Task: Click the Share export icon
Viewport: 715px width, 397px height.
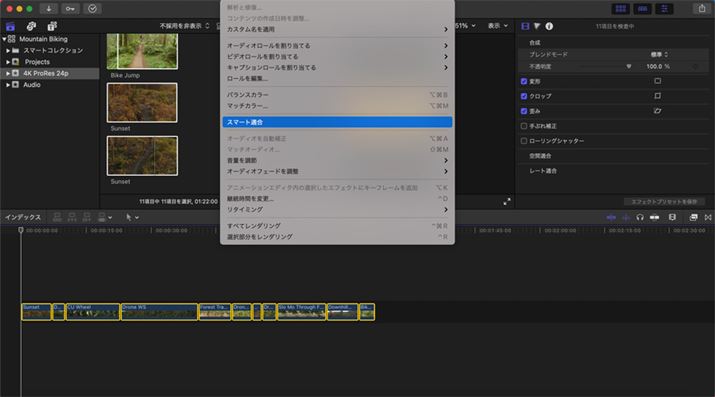Action: [x=701, y=9]
